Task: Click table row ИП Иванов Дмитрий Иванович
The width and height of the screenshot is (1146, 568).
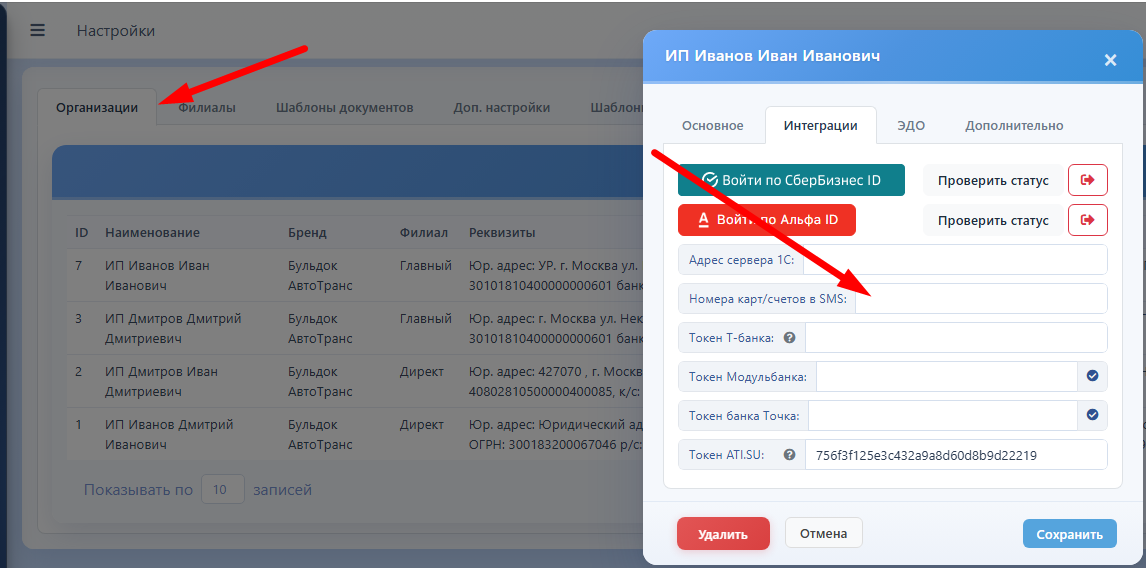Action: point(355,434)
